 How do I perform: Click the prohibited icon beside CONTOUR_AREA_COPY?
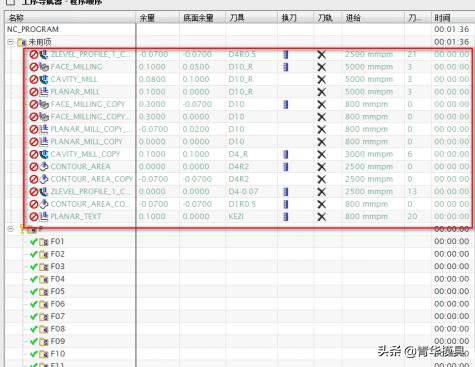click(34, 179)
